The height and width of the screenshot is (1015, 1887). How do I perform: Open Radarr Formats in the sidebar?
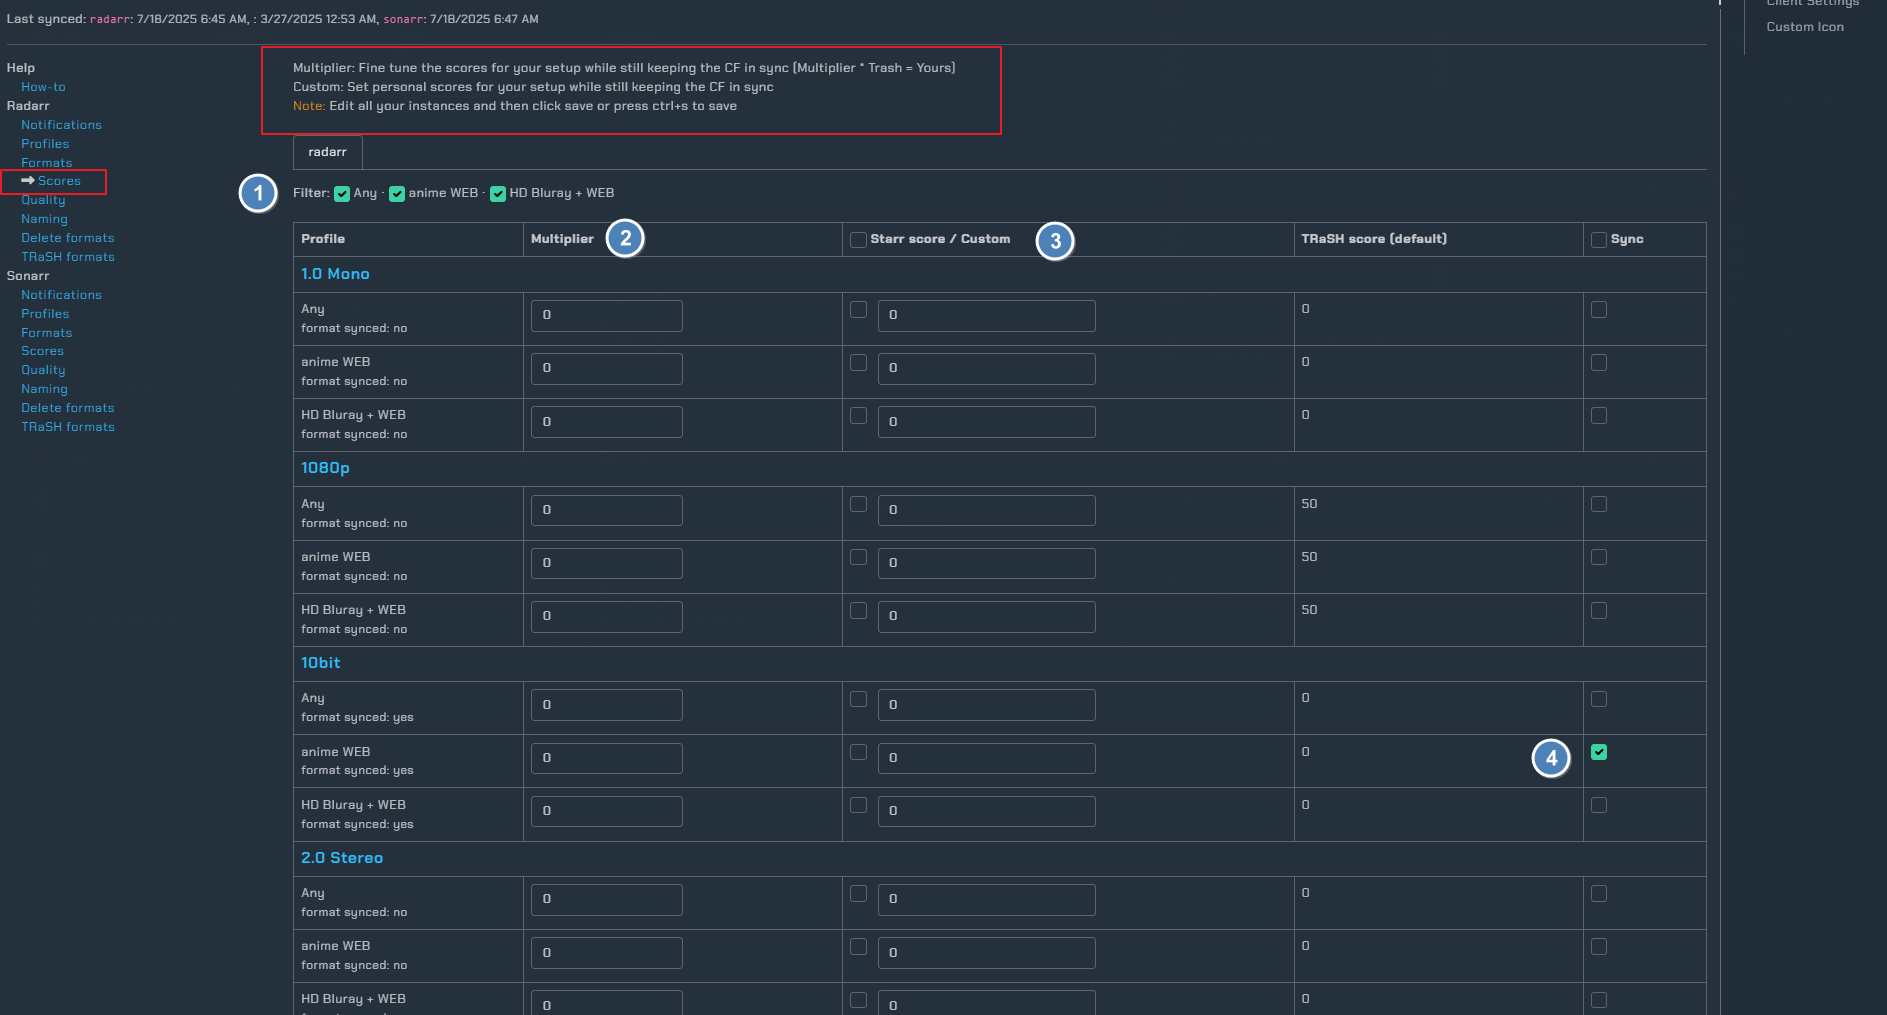coord(47,163)
